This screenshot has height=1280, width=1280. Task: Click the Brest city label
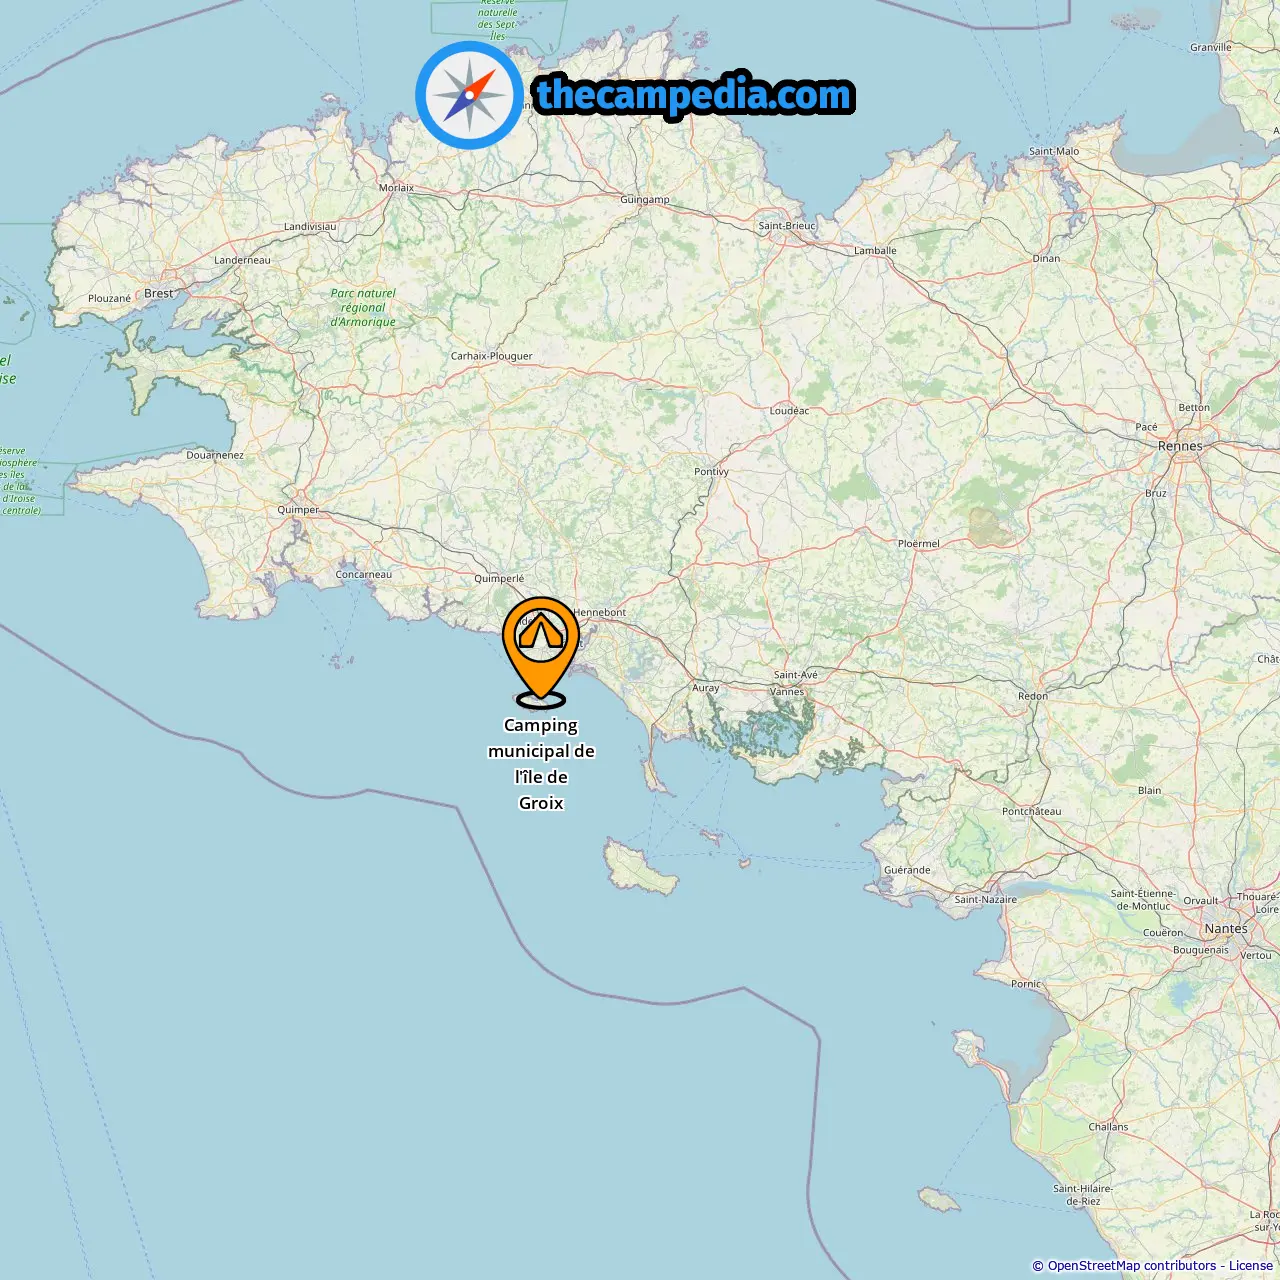pos(159,293)
